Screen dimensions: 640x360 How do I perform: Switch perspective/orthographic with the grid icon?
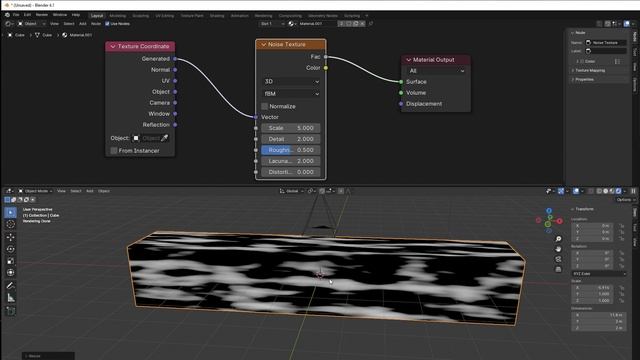click(558, 269)
